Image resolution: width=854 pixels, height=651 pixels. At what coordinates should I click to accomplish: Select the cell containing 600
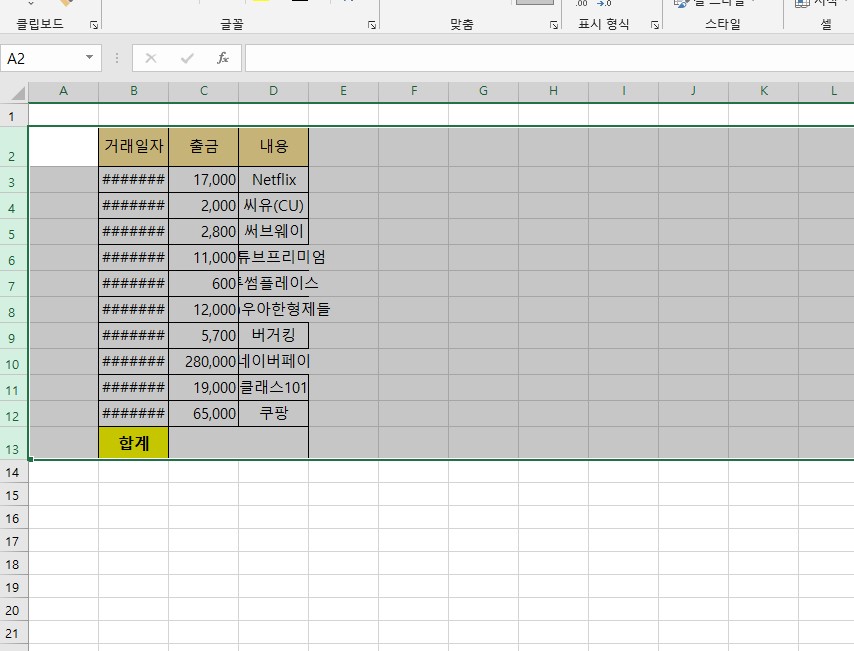204,283
